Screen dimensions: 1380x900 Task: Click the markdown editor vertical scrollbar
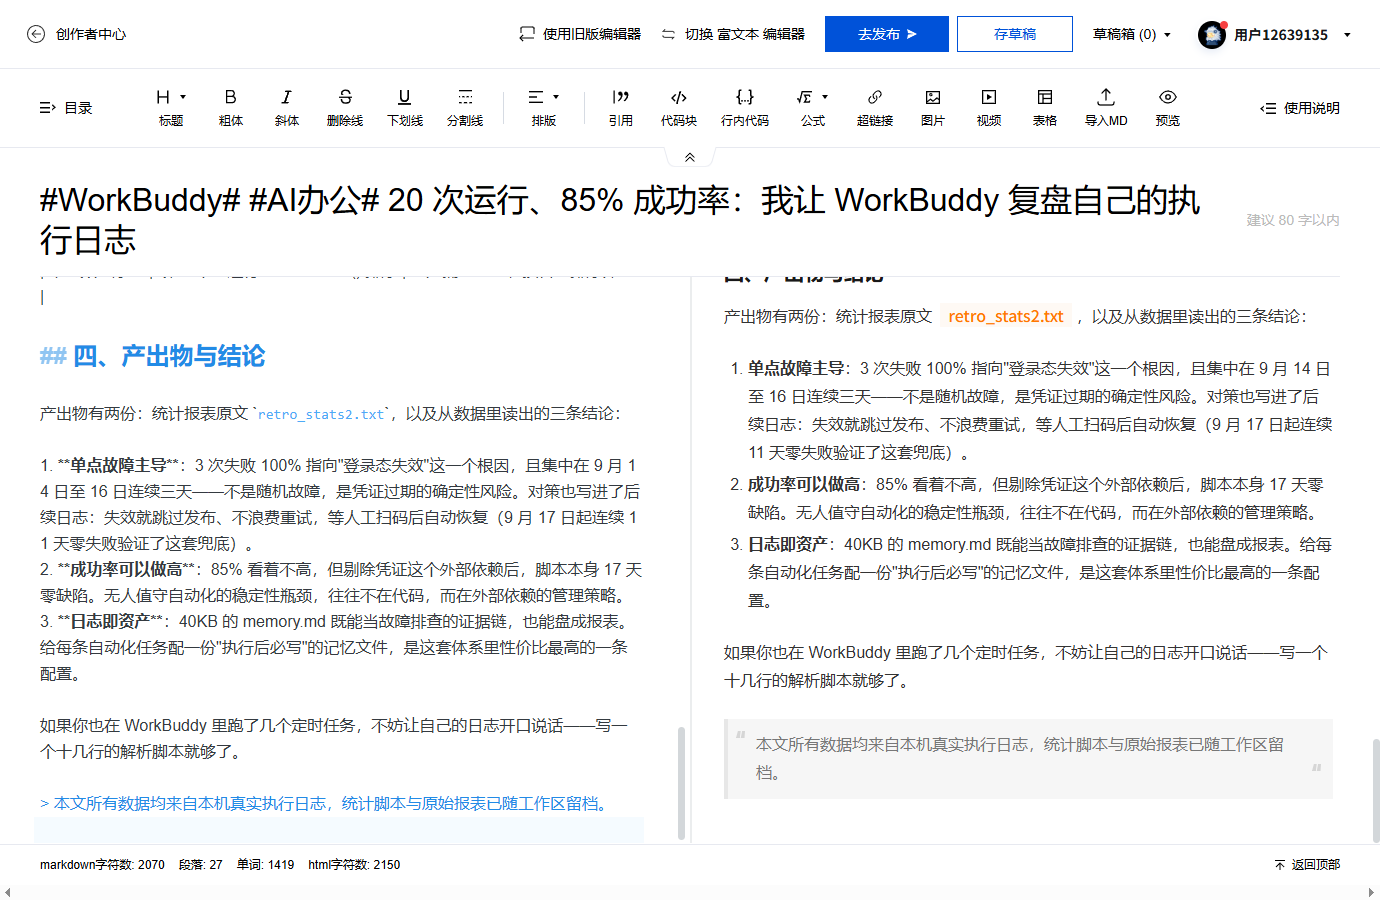681,782
